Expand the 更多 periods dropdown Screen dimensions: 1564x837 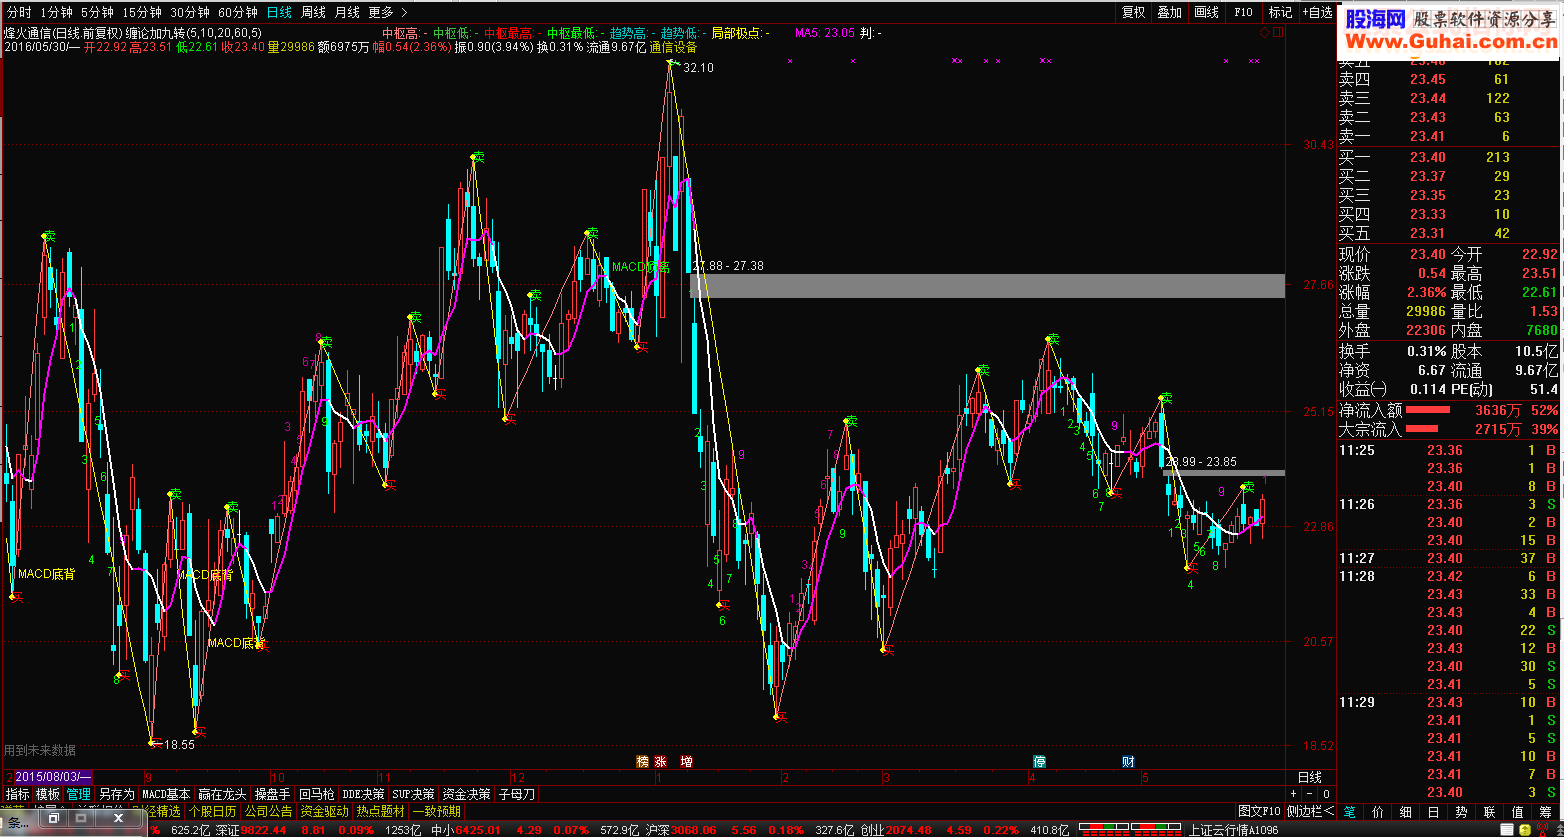(x=387, y=12)
